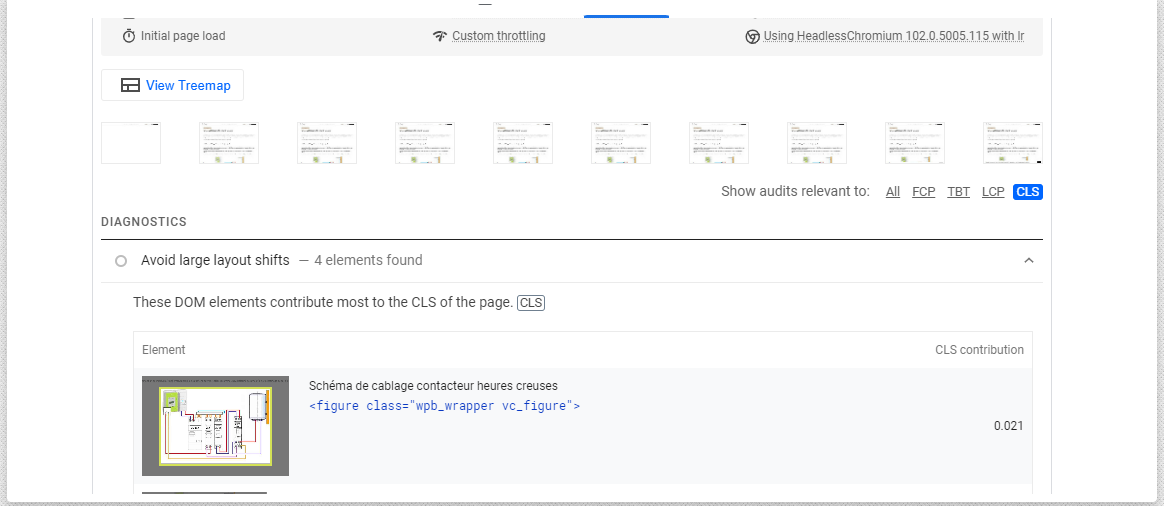Image resolution: width=1164 pixels, height=506 pixels.
Task: Open HeadlessChromium version details link
Action: pos(893,36)
